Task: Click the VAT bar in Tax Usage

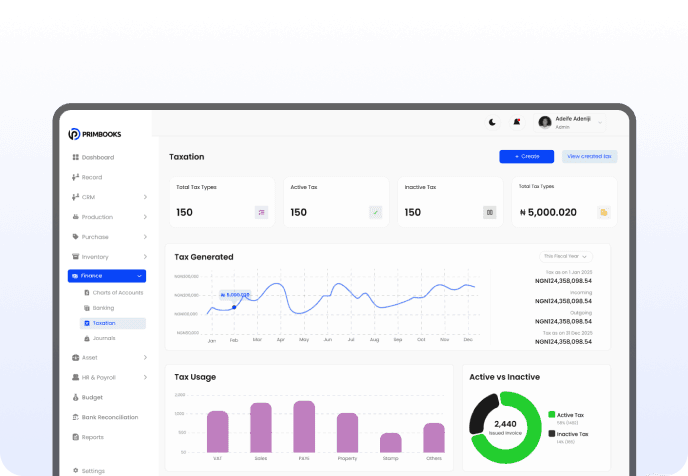Action: coord(218,432)
